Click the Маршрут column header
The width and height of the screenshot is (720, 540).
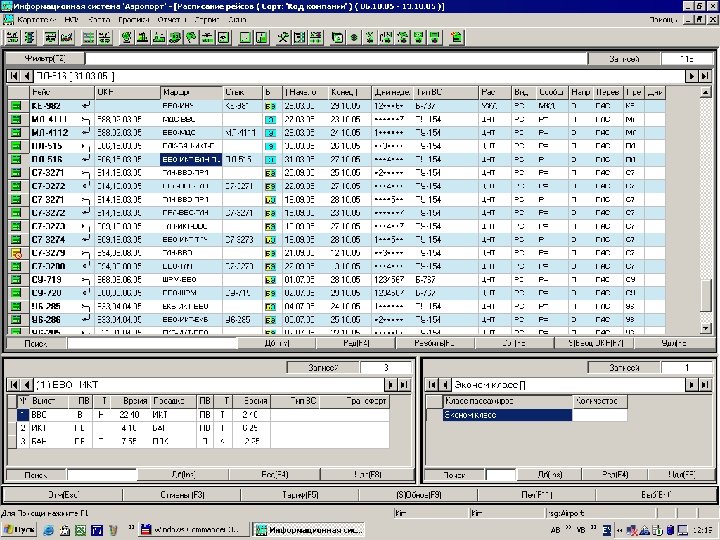(190, 92)
